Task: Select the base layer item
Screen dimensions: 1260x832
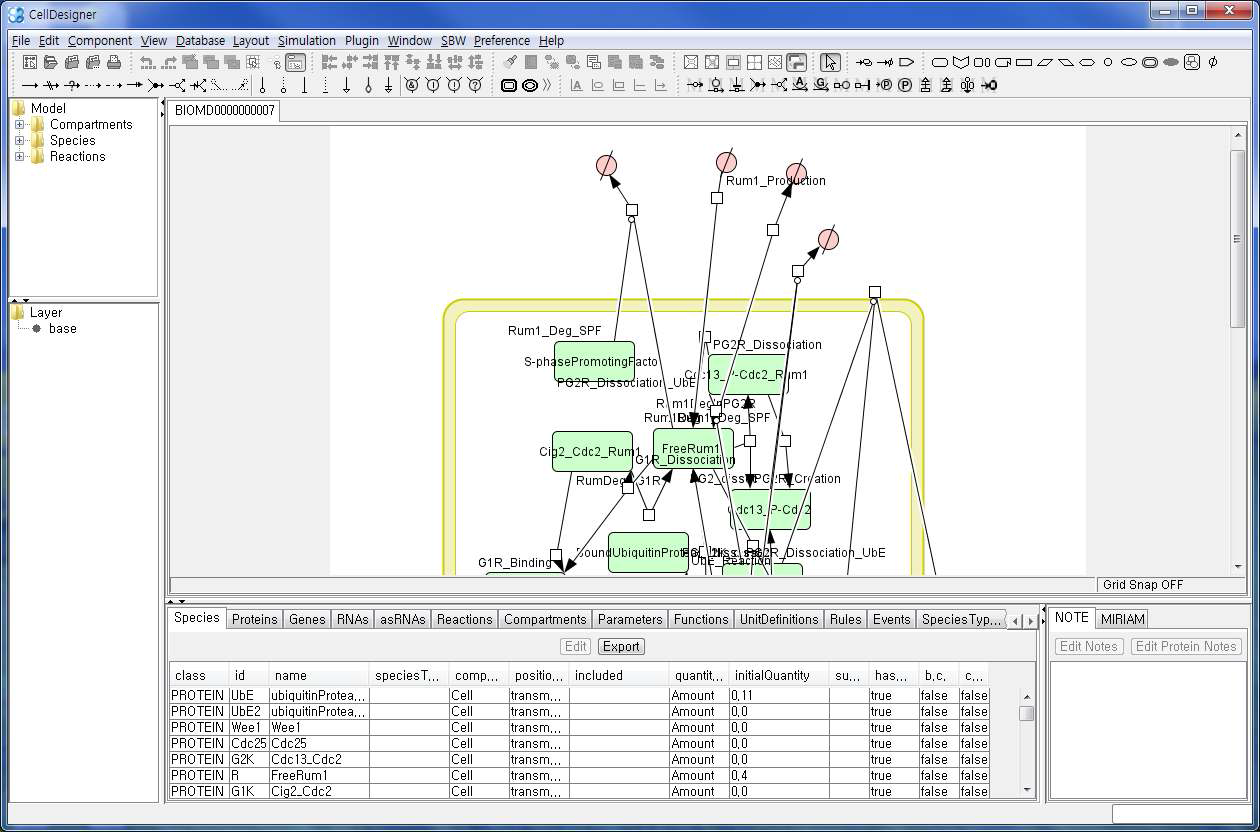Action: pyautogui.click(x=62, y=329)
